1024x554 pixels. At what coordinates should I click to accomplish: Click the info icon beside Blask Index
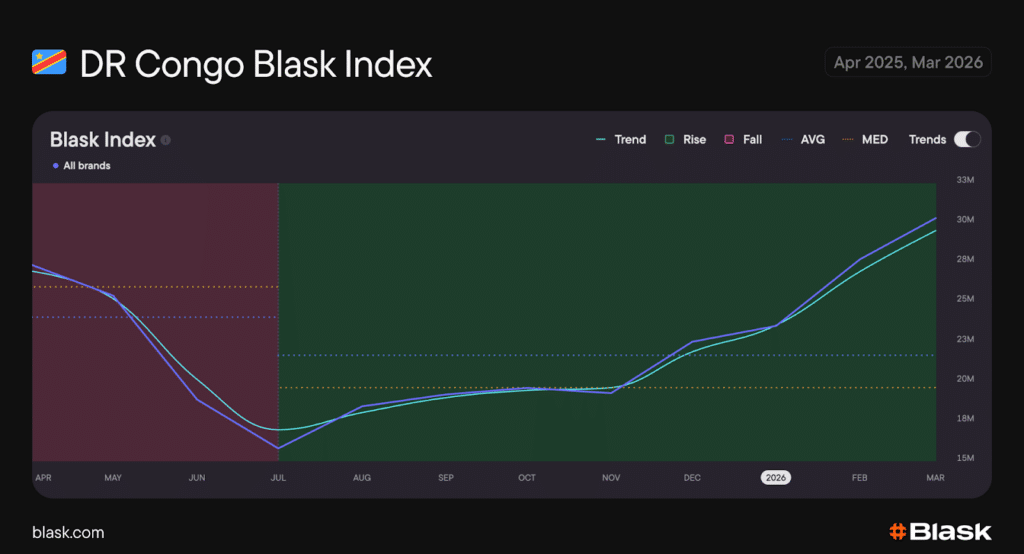[166, 140]
